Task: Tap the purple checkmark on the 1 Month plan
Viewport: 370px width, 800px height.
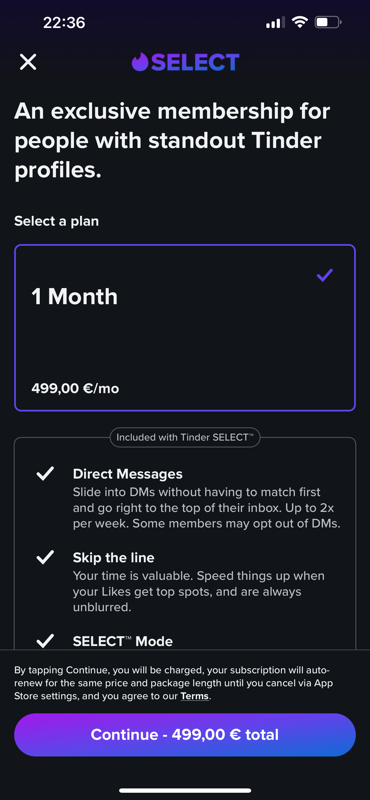Action: [325, 275]
